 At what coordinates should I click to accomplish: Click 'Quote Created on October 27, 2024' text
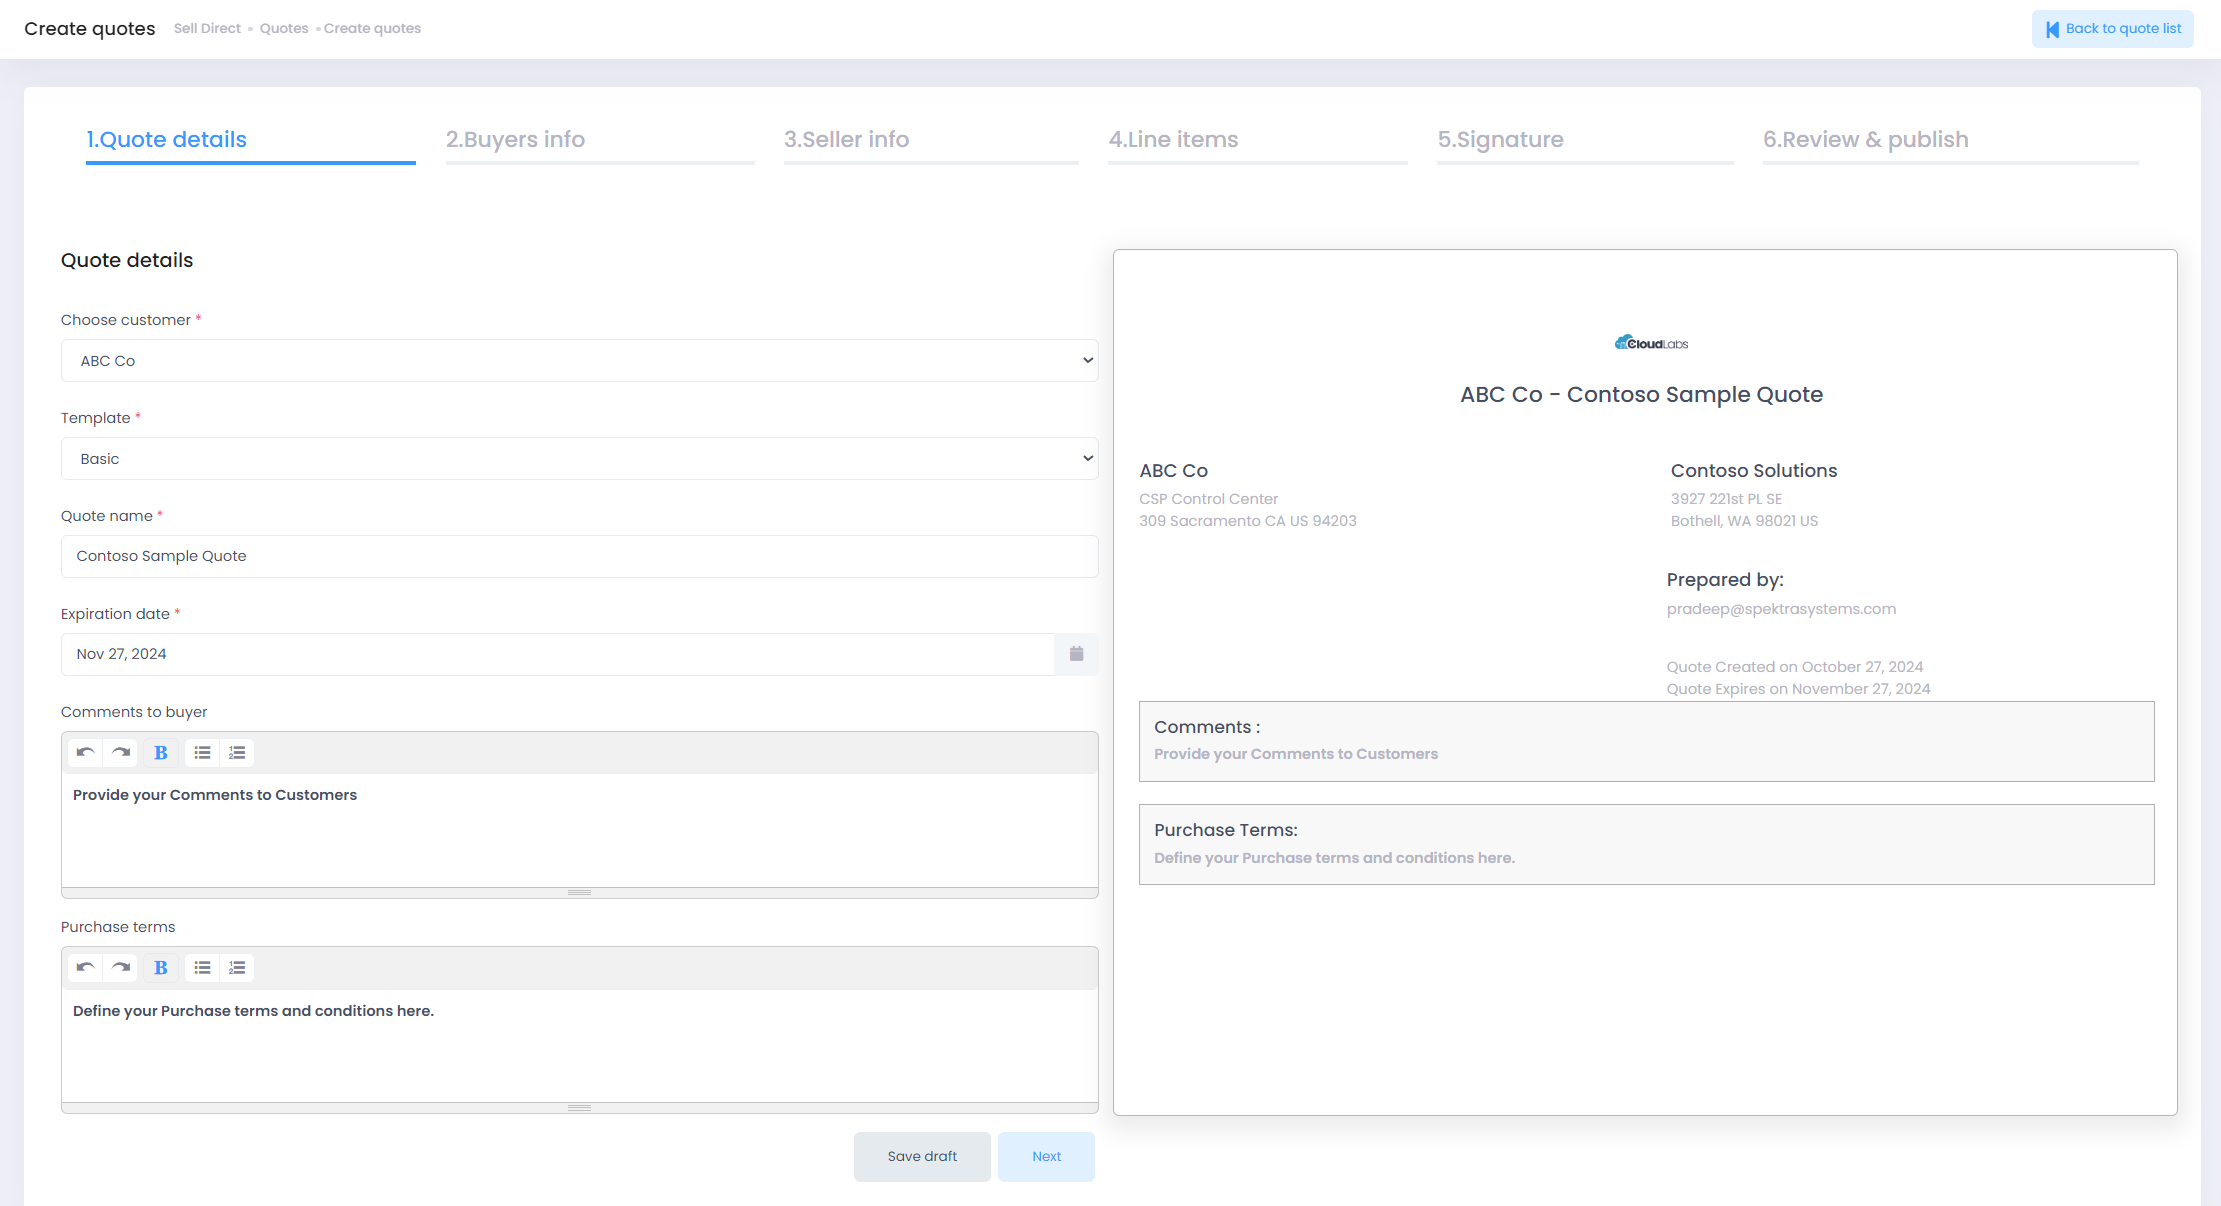1795,667
